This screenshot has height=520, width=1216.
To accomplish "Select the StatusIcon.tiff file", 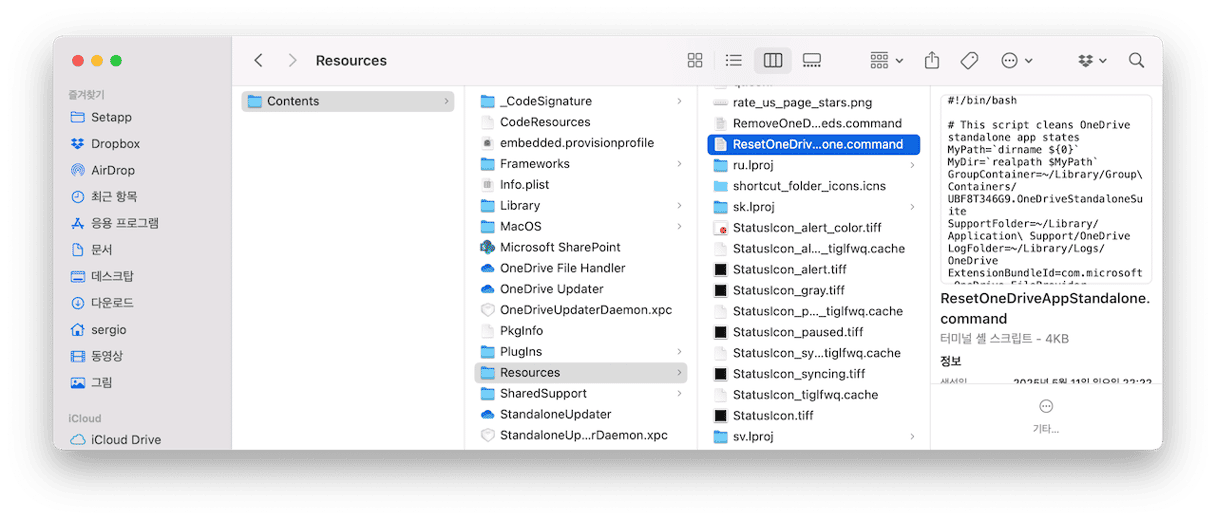I will 814,415.
